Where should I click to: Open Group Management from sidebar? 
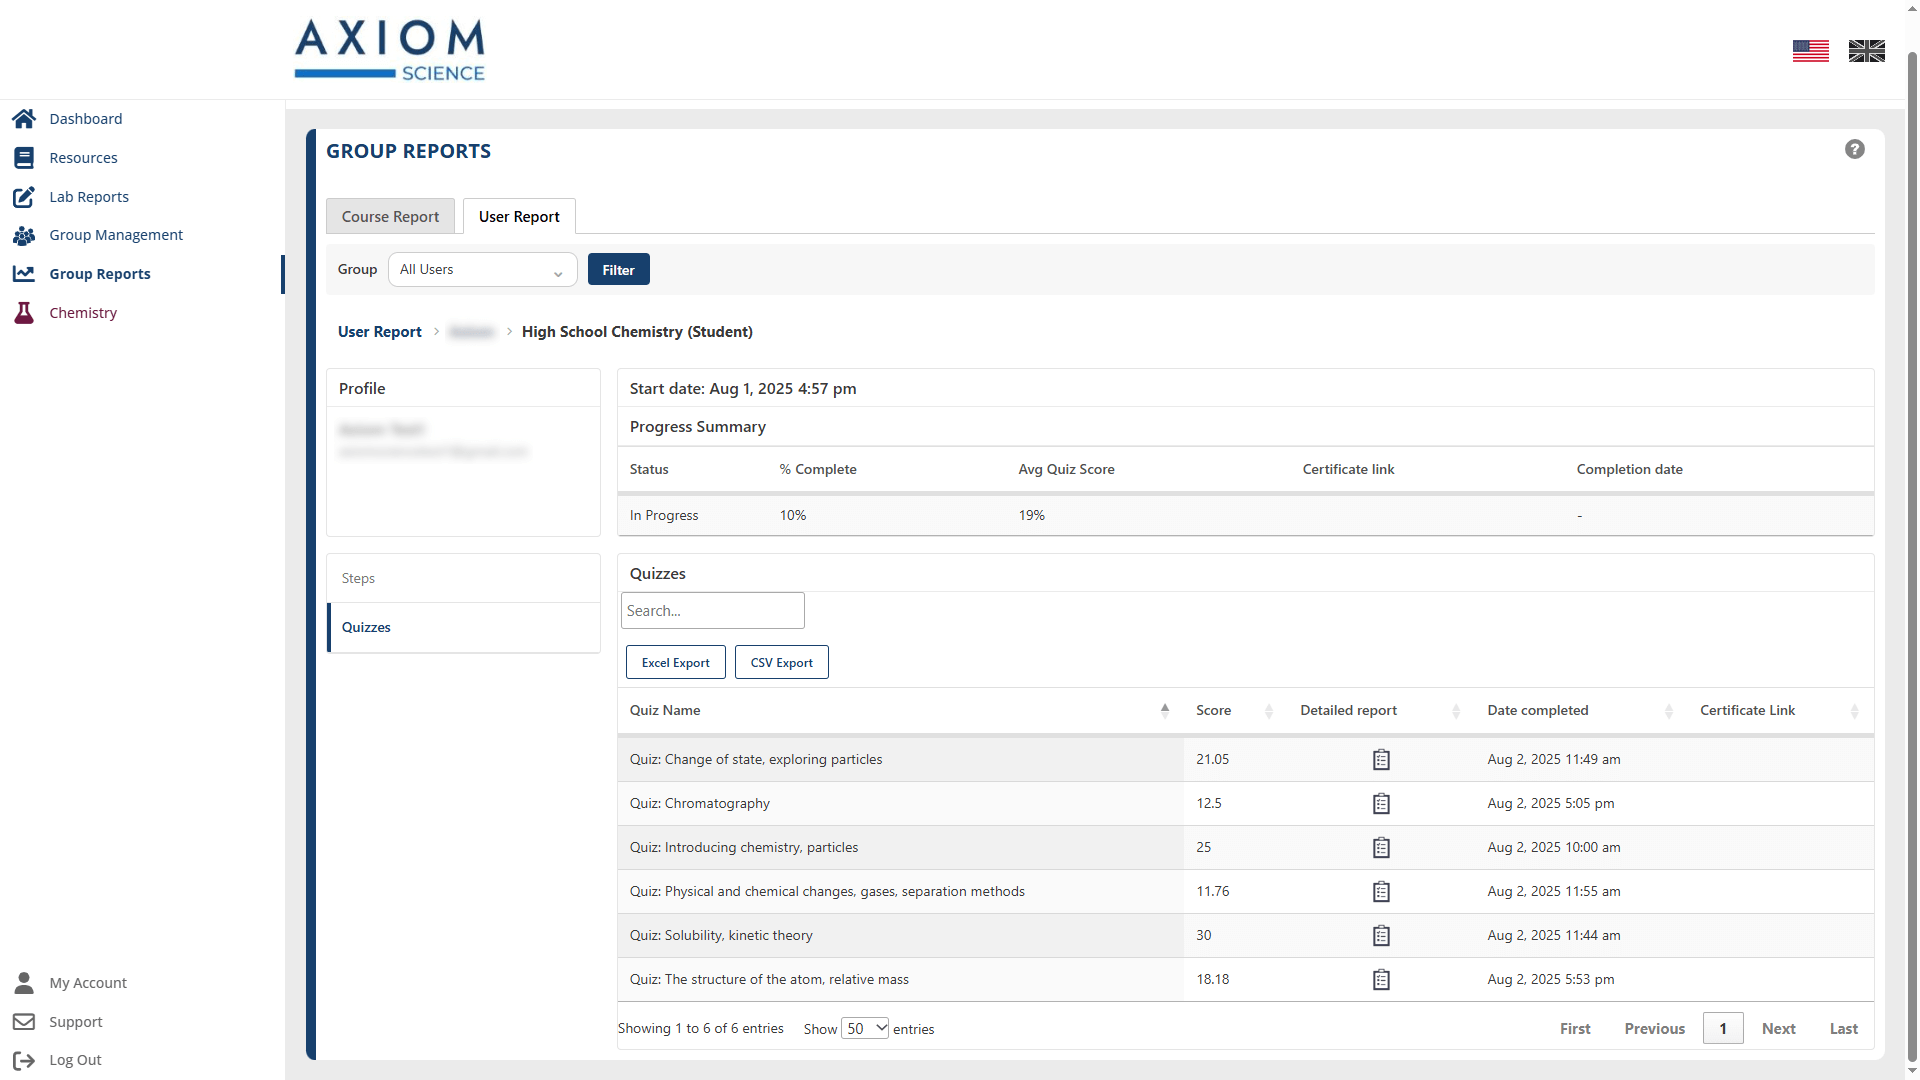click(116, 235)
